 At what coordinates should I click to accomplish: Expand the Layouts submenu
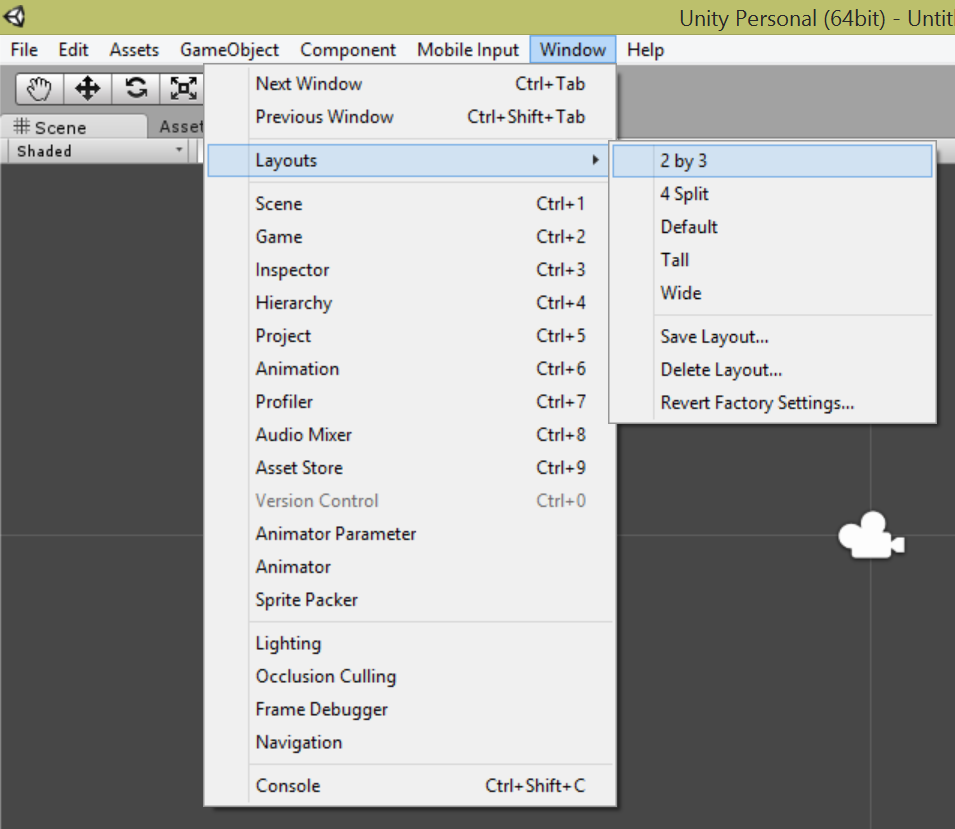[407, 161]
